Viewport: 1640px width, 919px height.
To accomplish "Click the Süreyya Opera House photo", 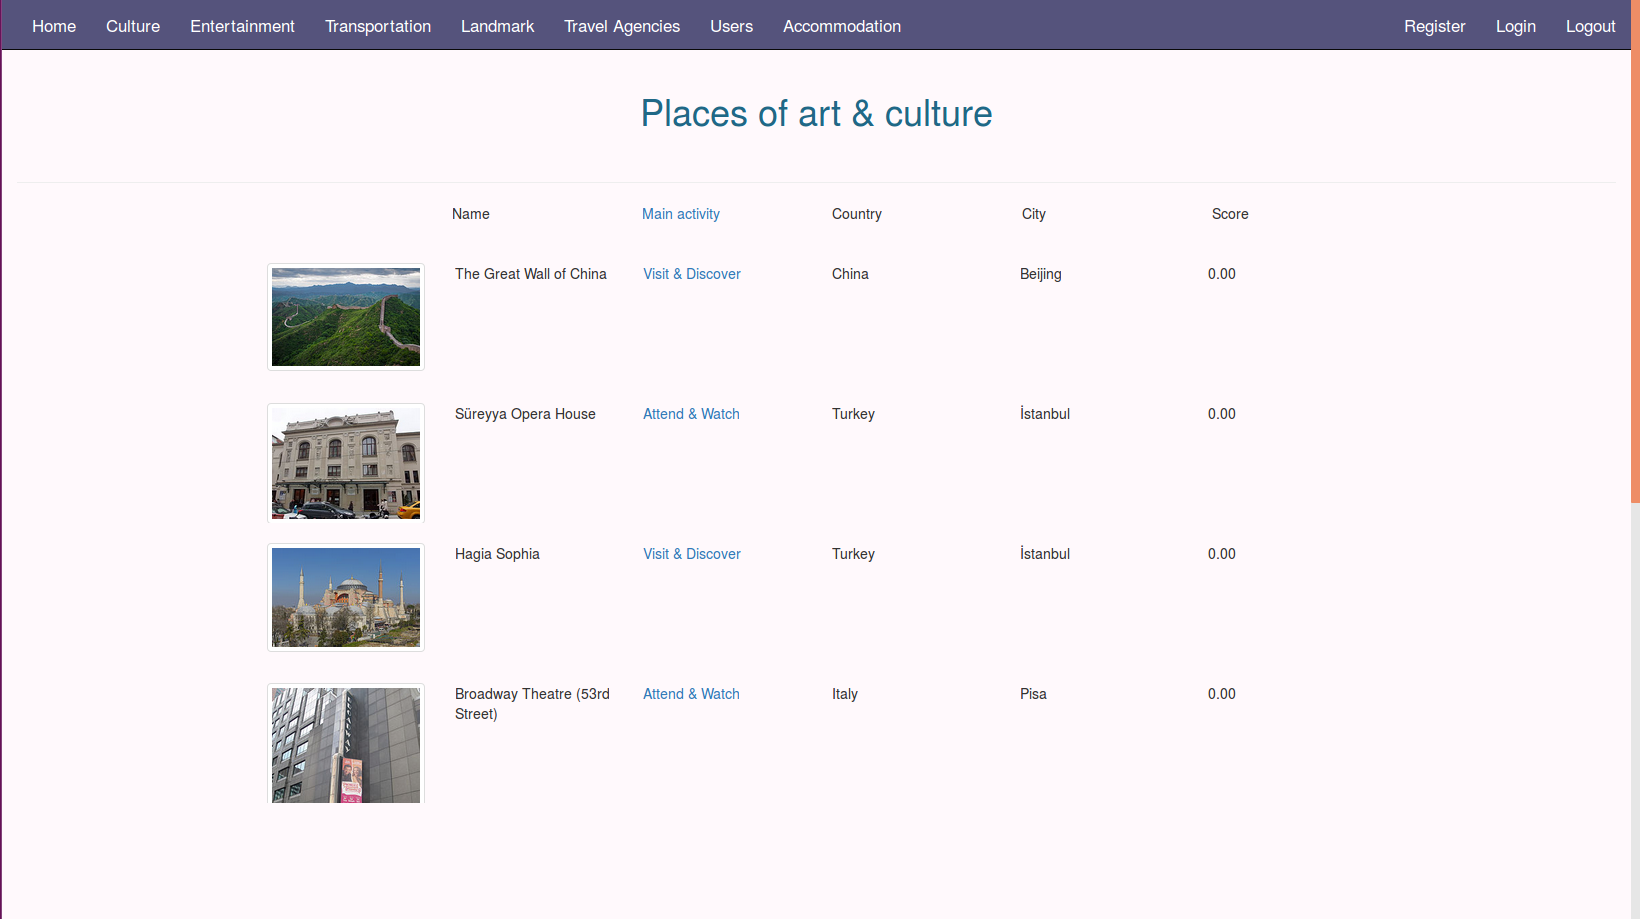I will 346,463.
